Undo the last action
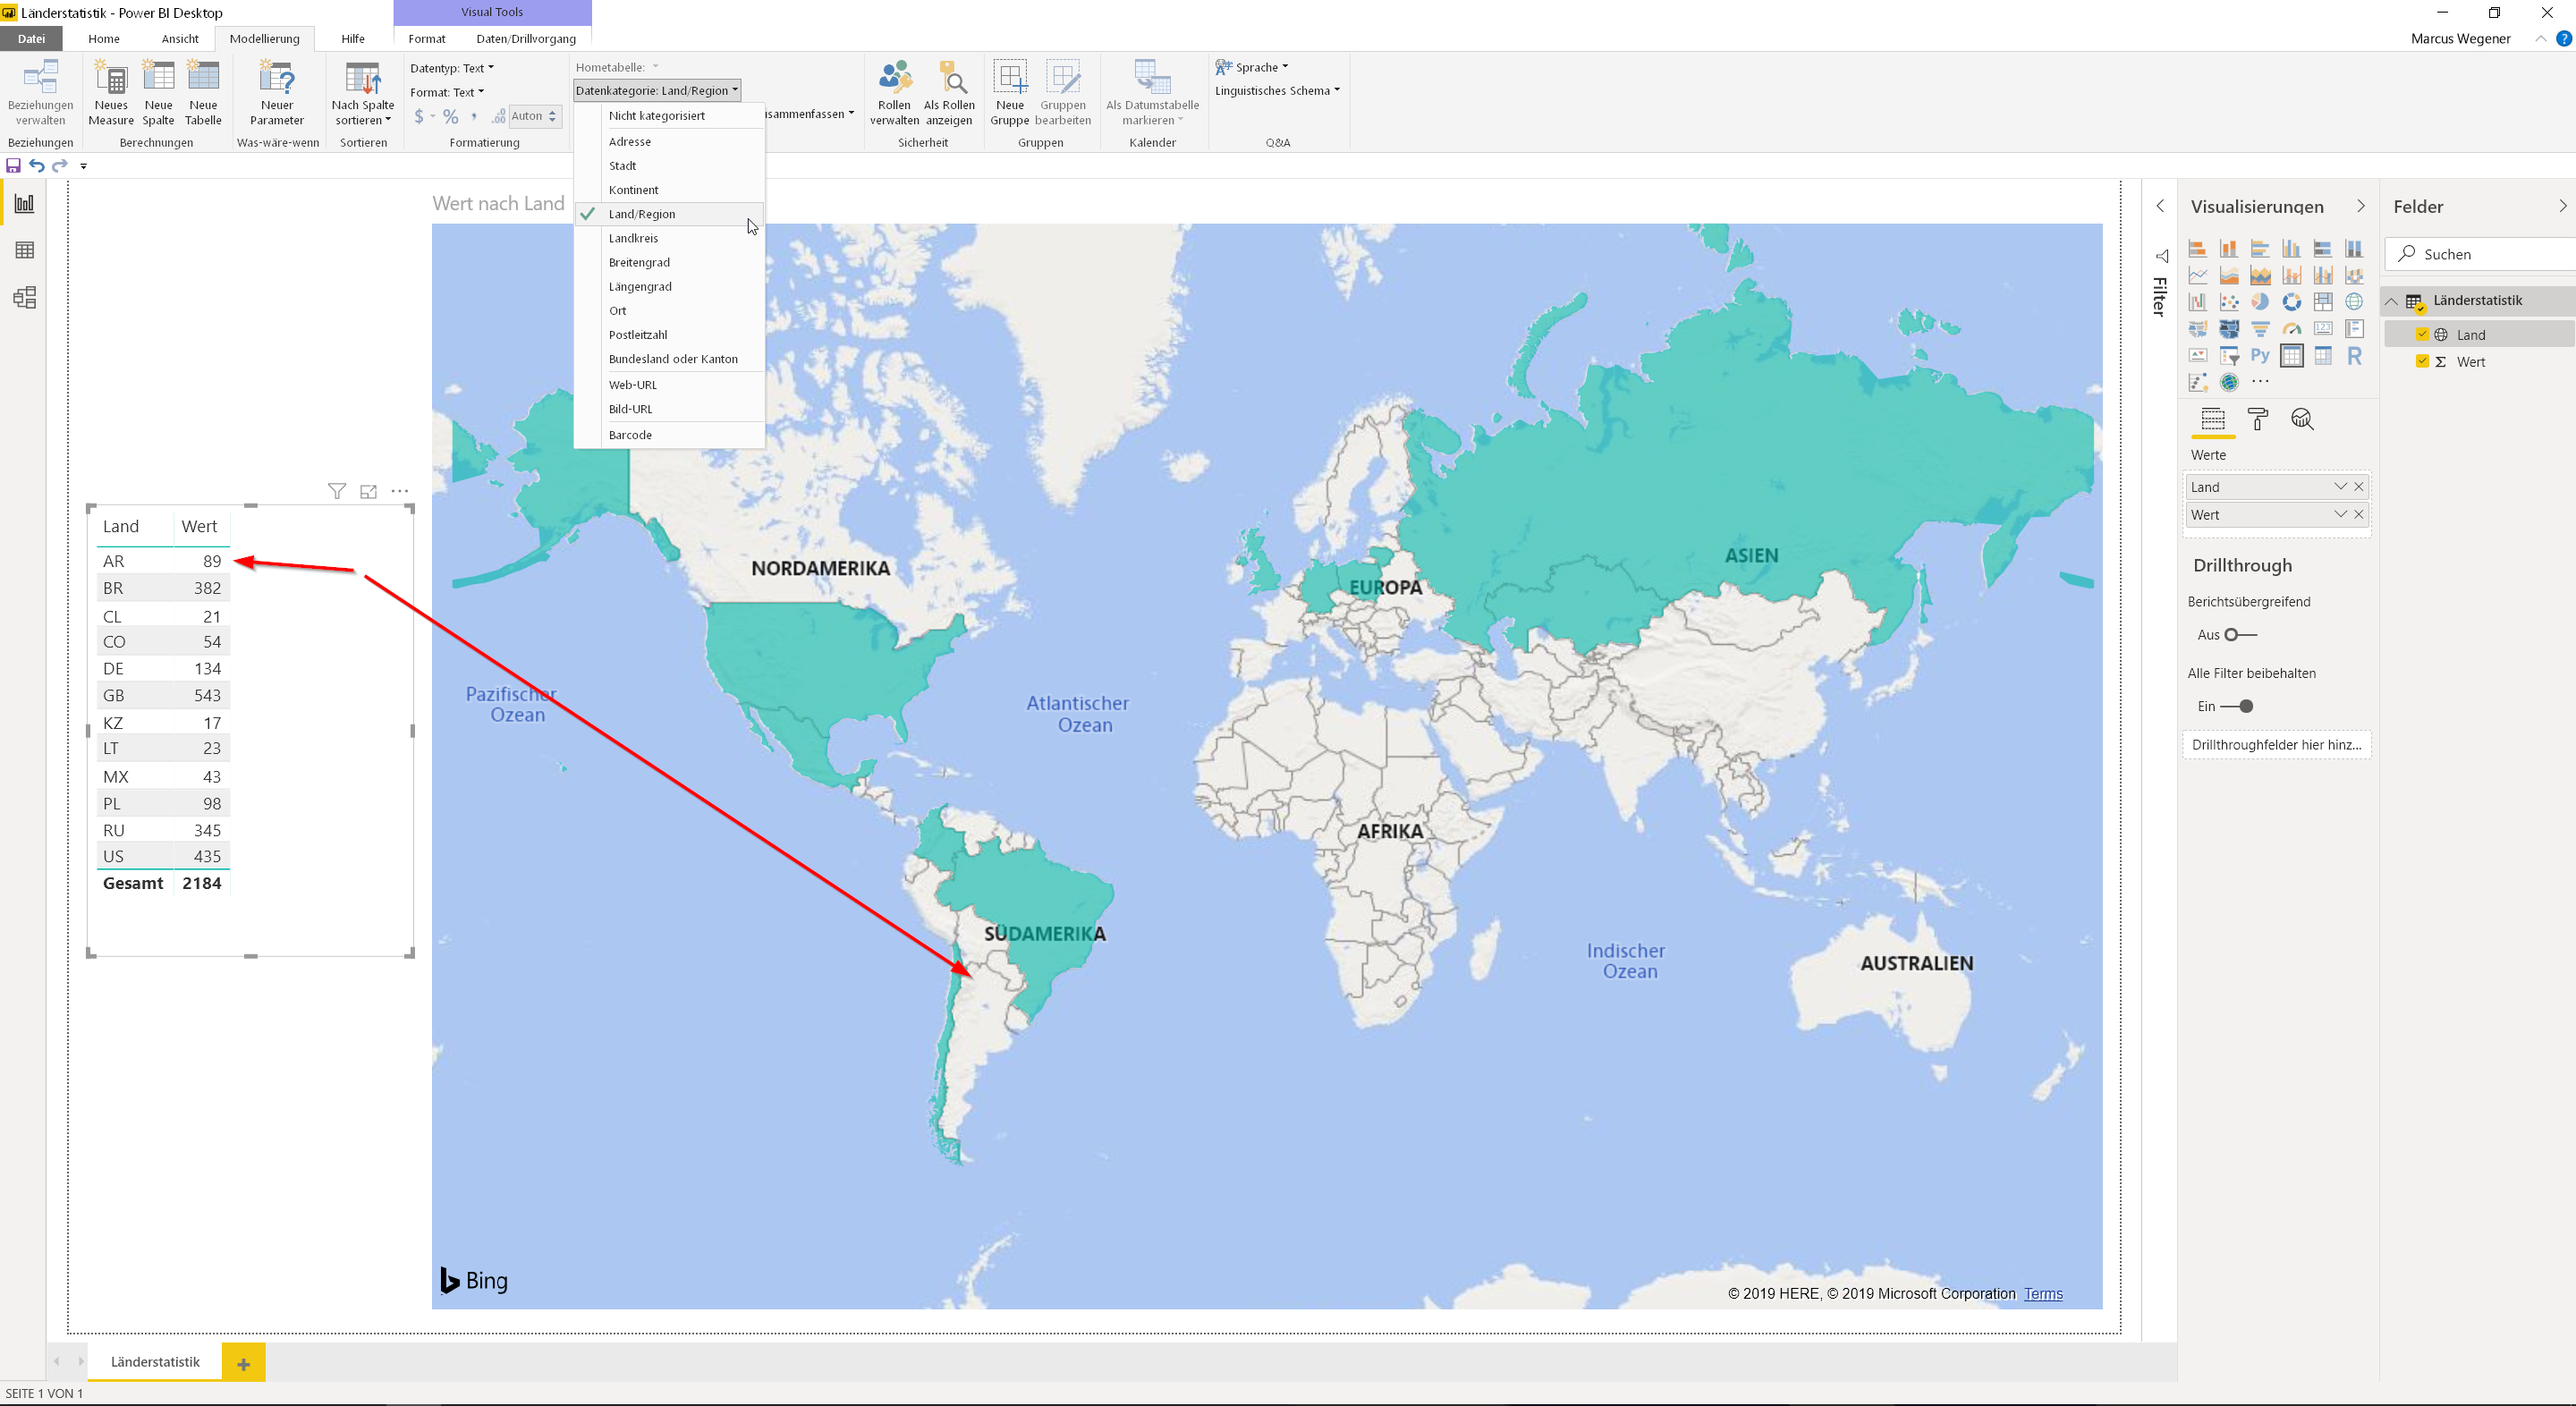Screen dimensions: 2576x1406 click(37, 165)
